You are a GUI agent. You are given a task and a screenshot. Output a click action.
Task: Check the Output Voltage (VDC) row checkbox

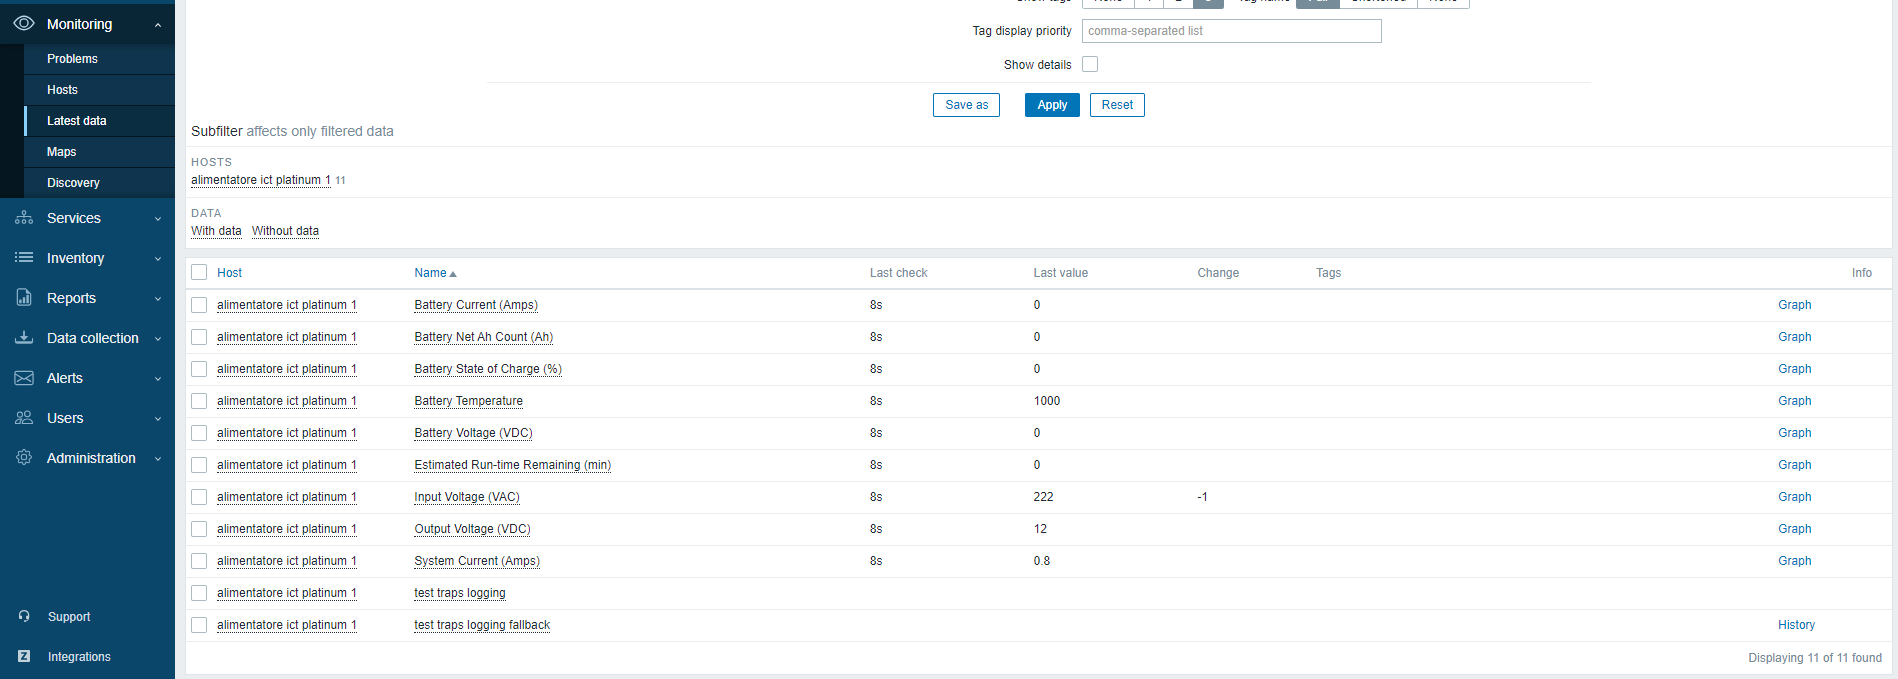click(x=199, y=529)
